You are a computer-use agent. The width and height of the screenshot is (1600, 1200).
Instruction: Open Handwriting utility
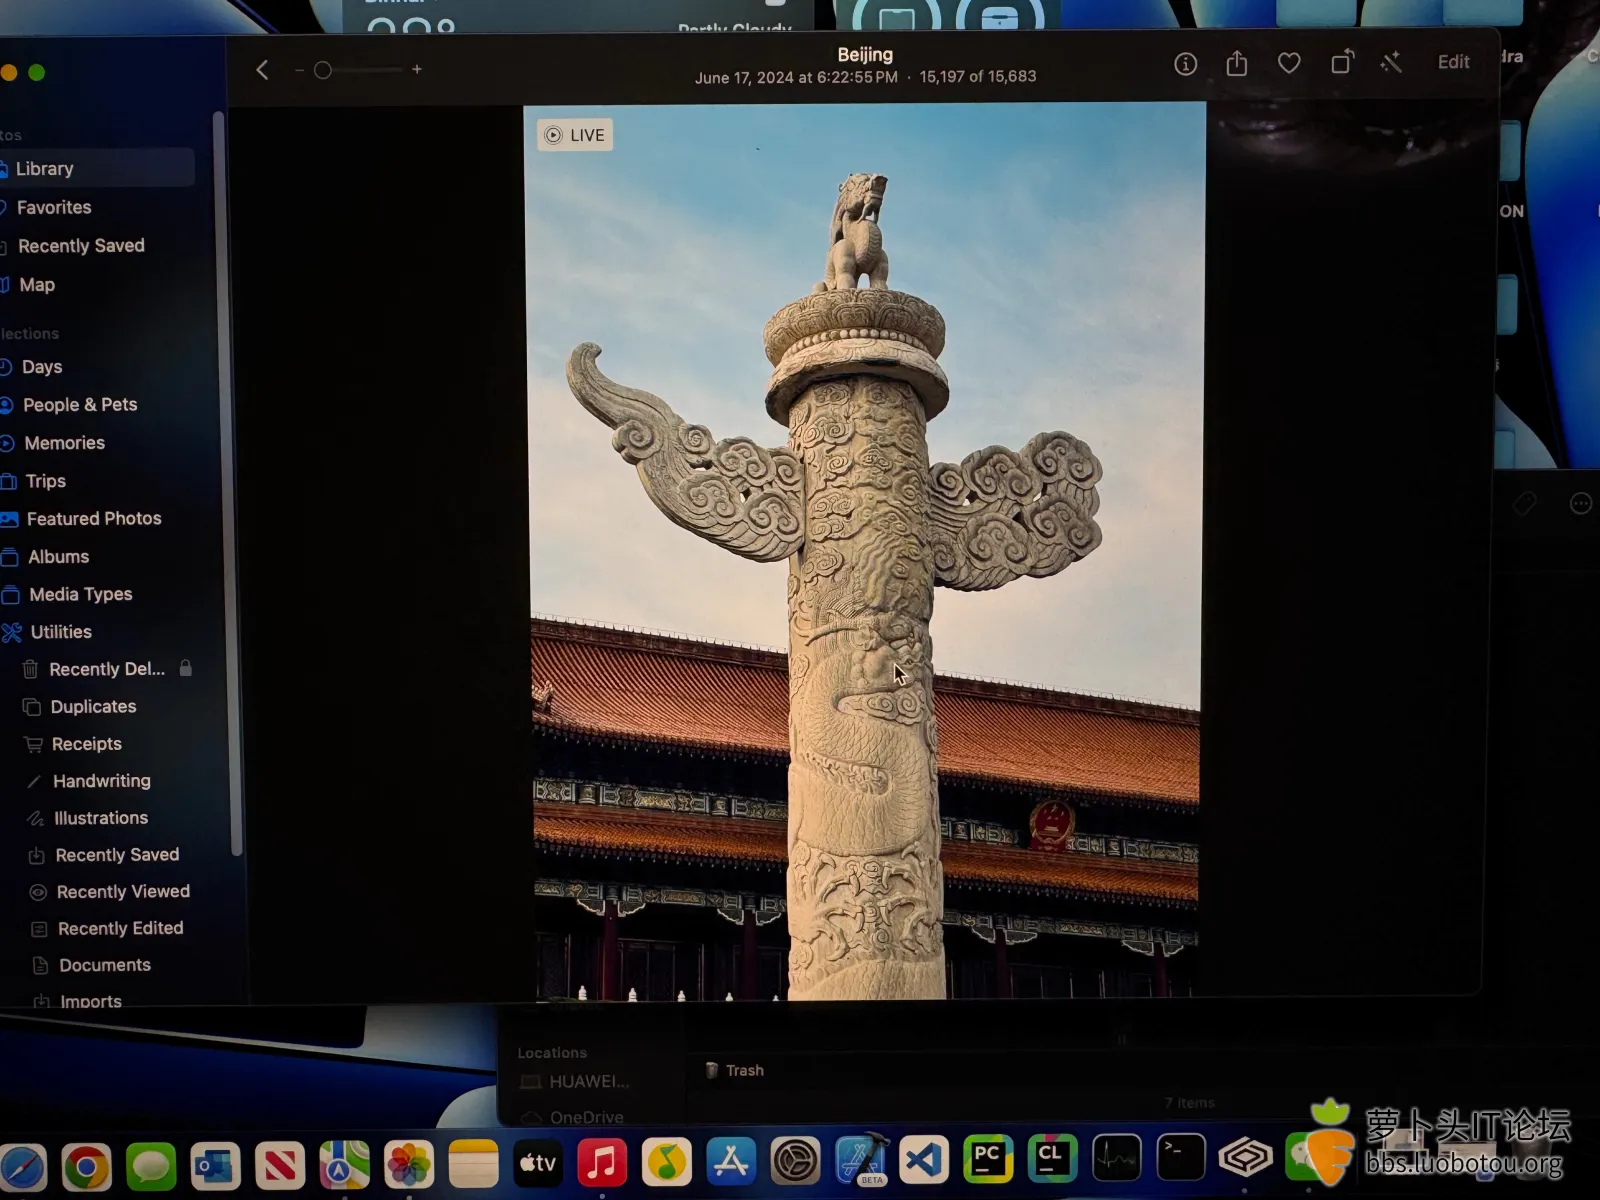click(x=101, y=781)
